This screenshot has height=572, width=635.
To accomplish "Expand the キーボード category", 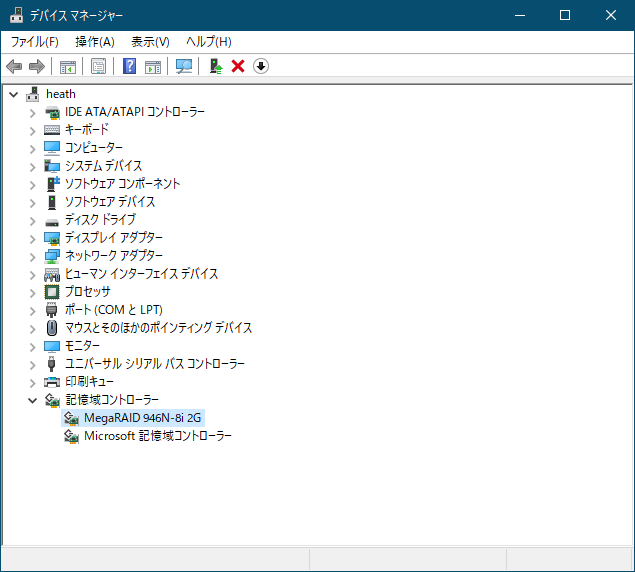I will (x=33, y=131).
